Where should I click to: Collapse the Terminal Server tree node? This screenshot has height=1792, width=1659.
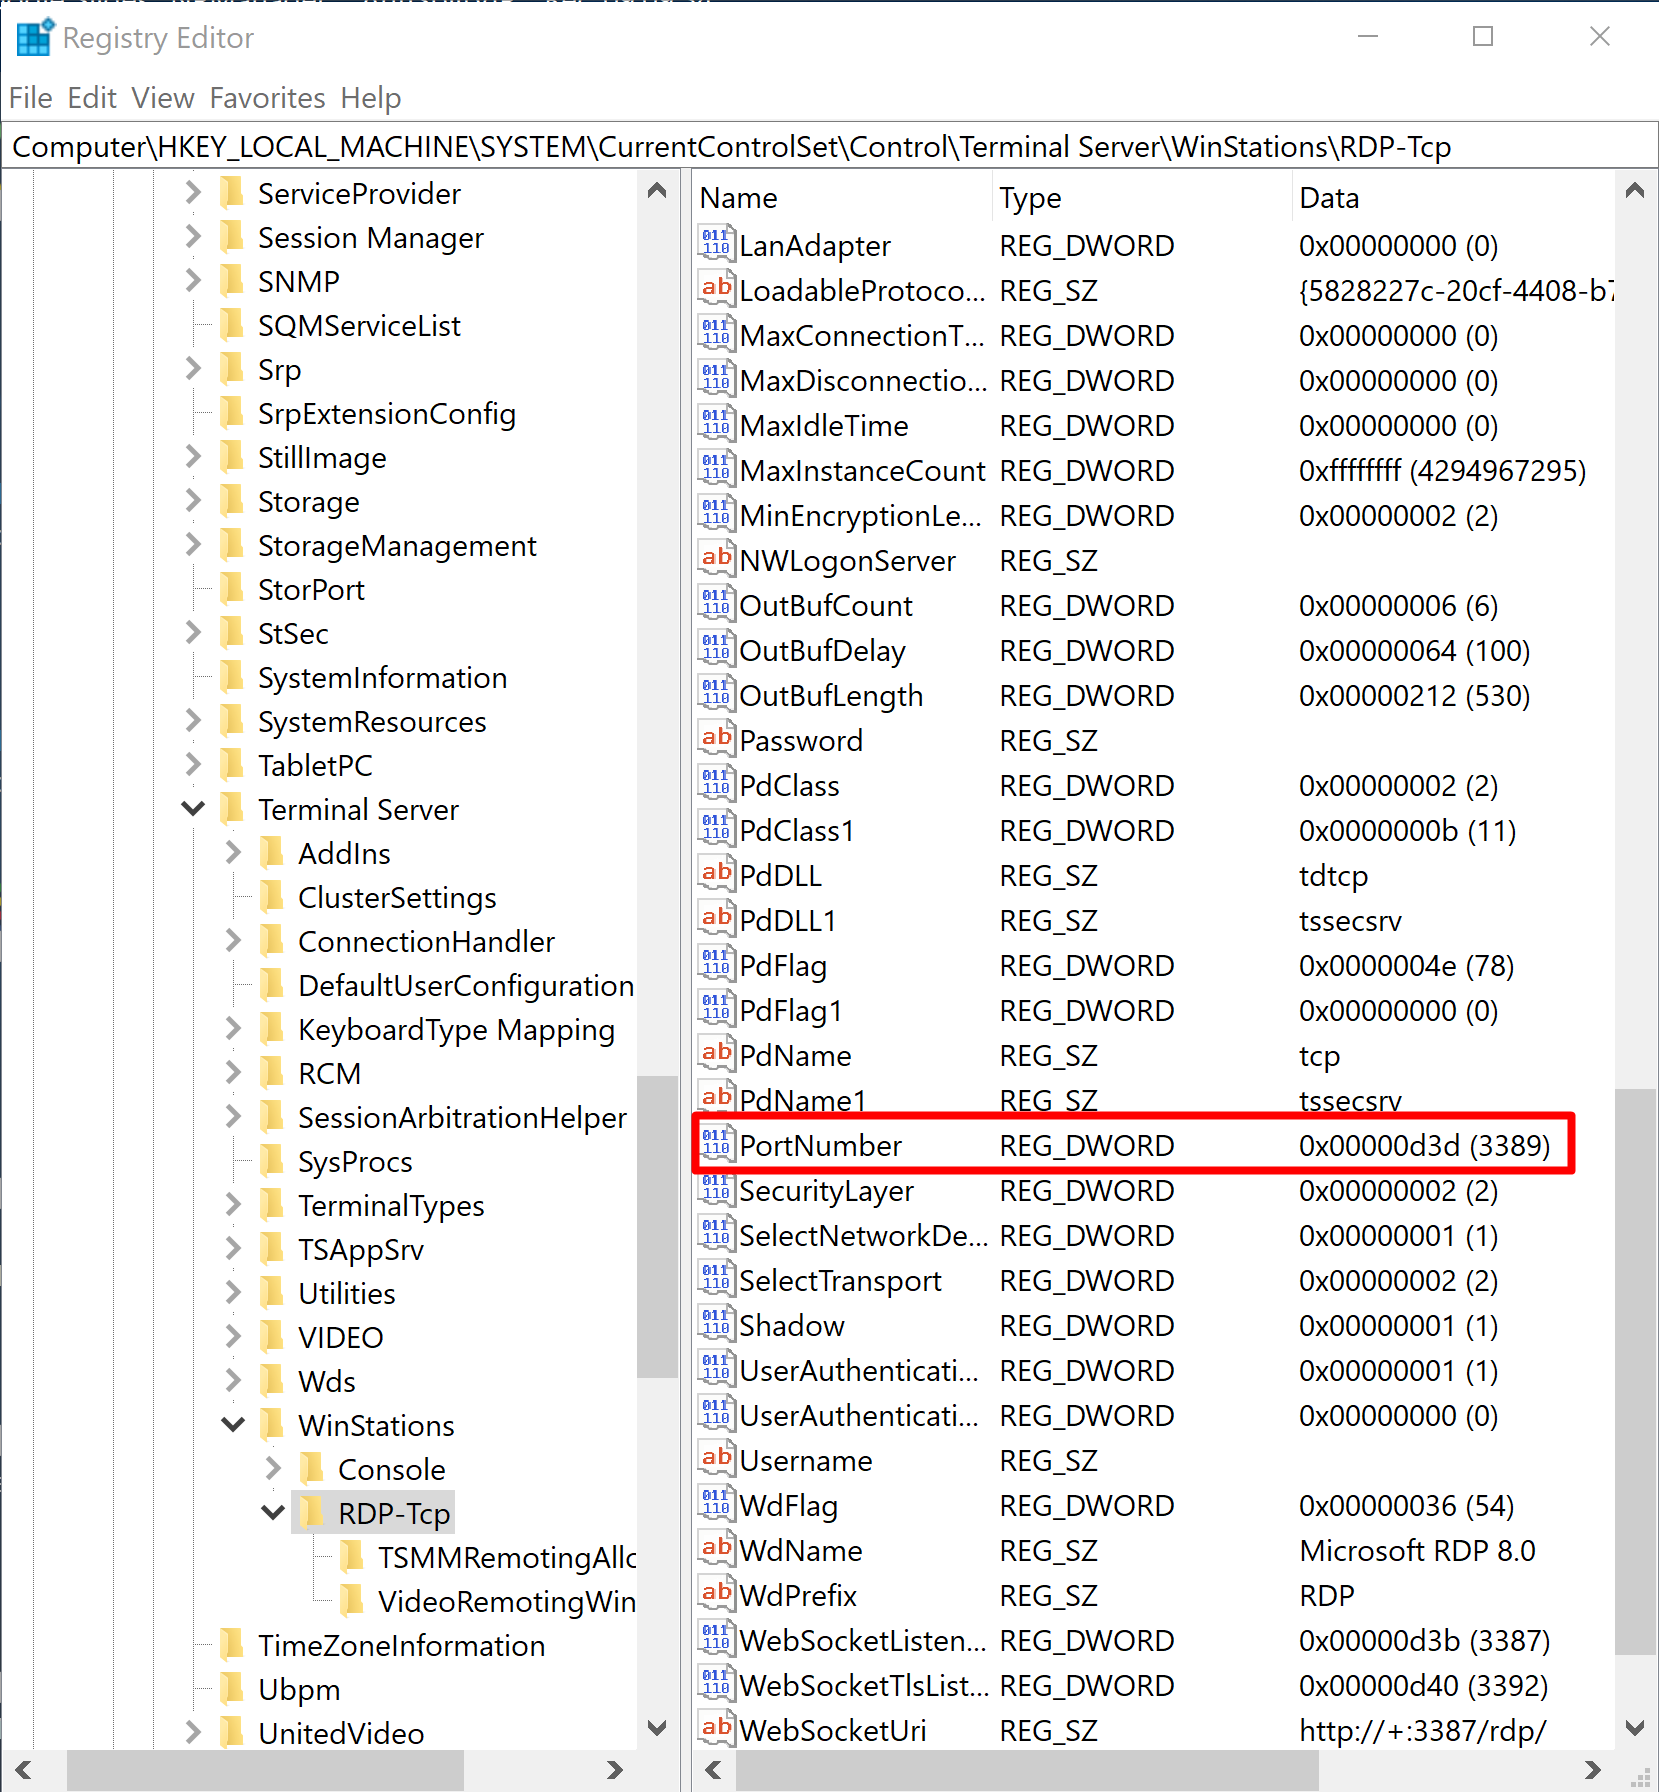[193, 808]
